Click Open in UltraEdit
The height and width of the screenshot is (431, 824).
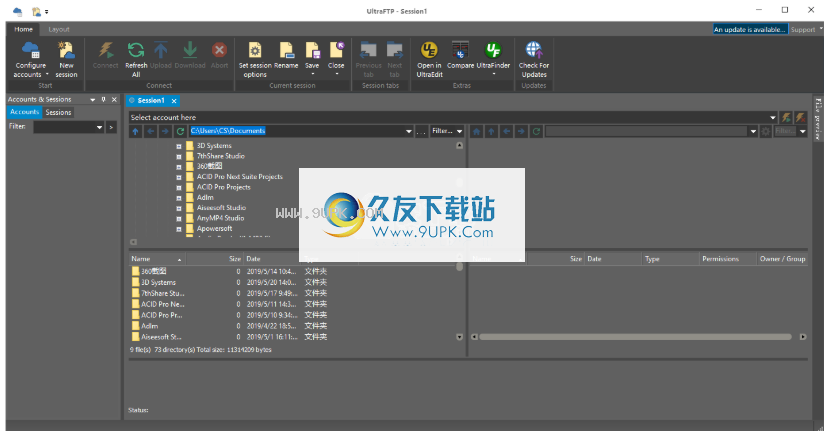click(x=429, y=59)
